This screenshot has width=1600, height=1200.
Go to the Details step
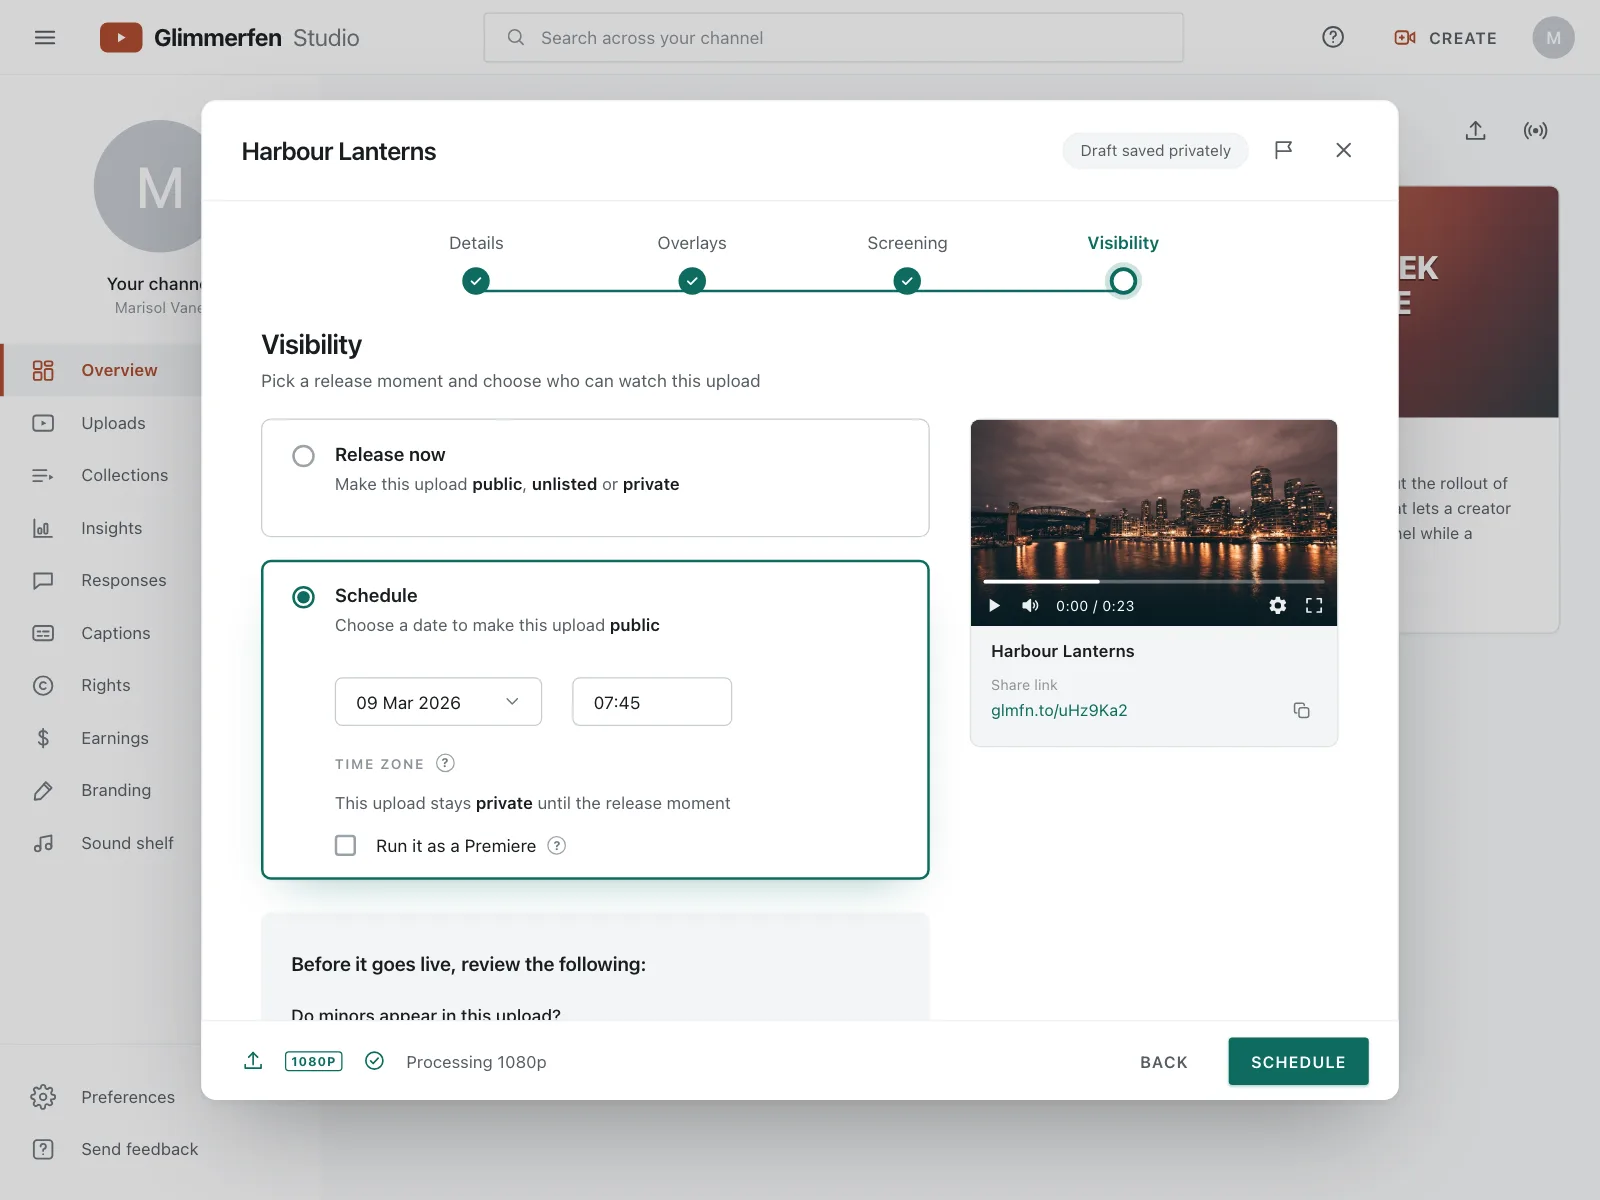[476, 262]
